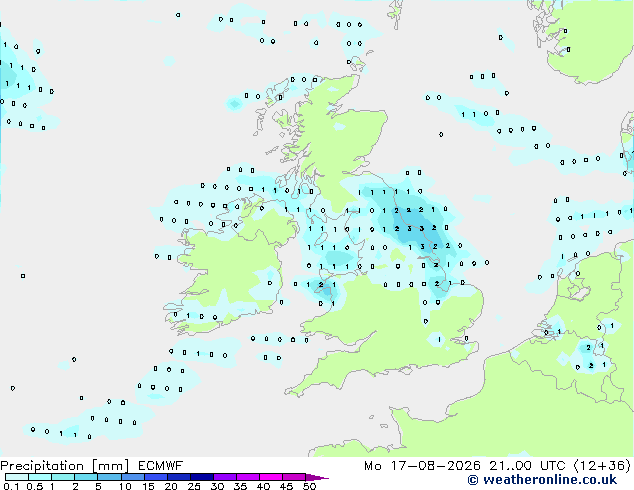
Task: Click the legend tick label '0.1'
Action: 11,486
